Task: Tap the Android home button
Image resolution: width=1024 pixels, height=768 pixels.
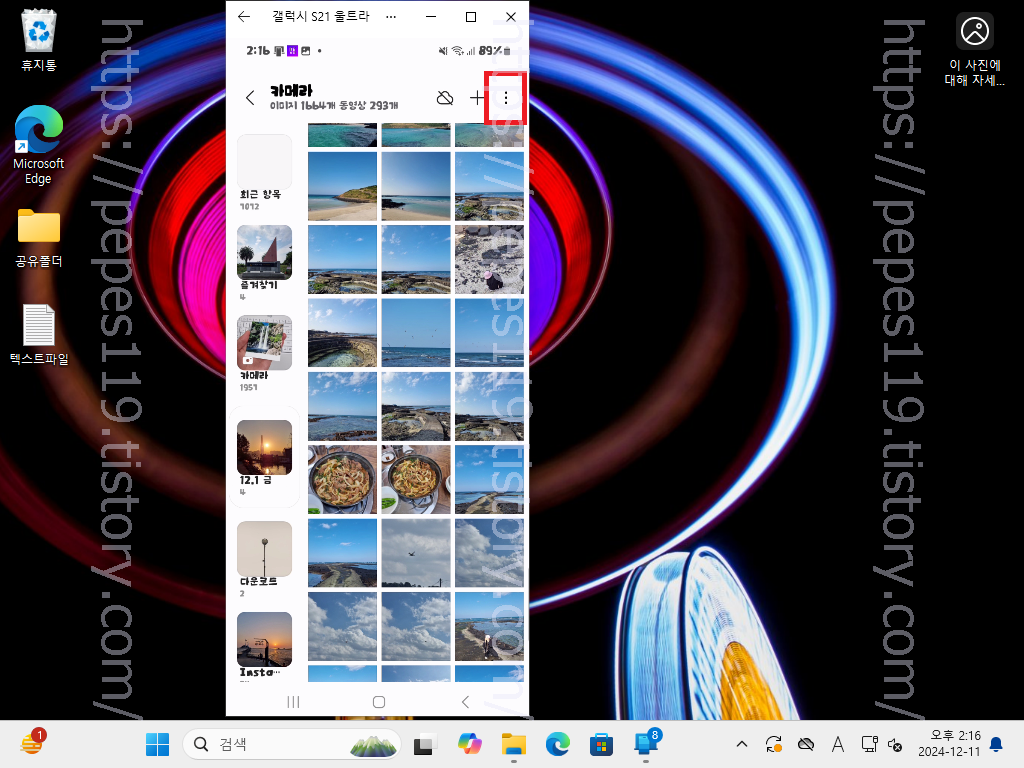Action: [379, 702]
